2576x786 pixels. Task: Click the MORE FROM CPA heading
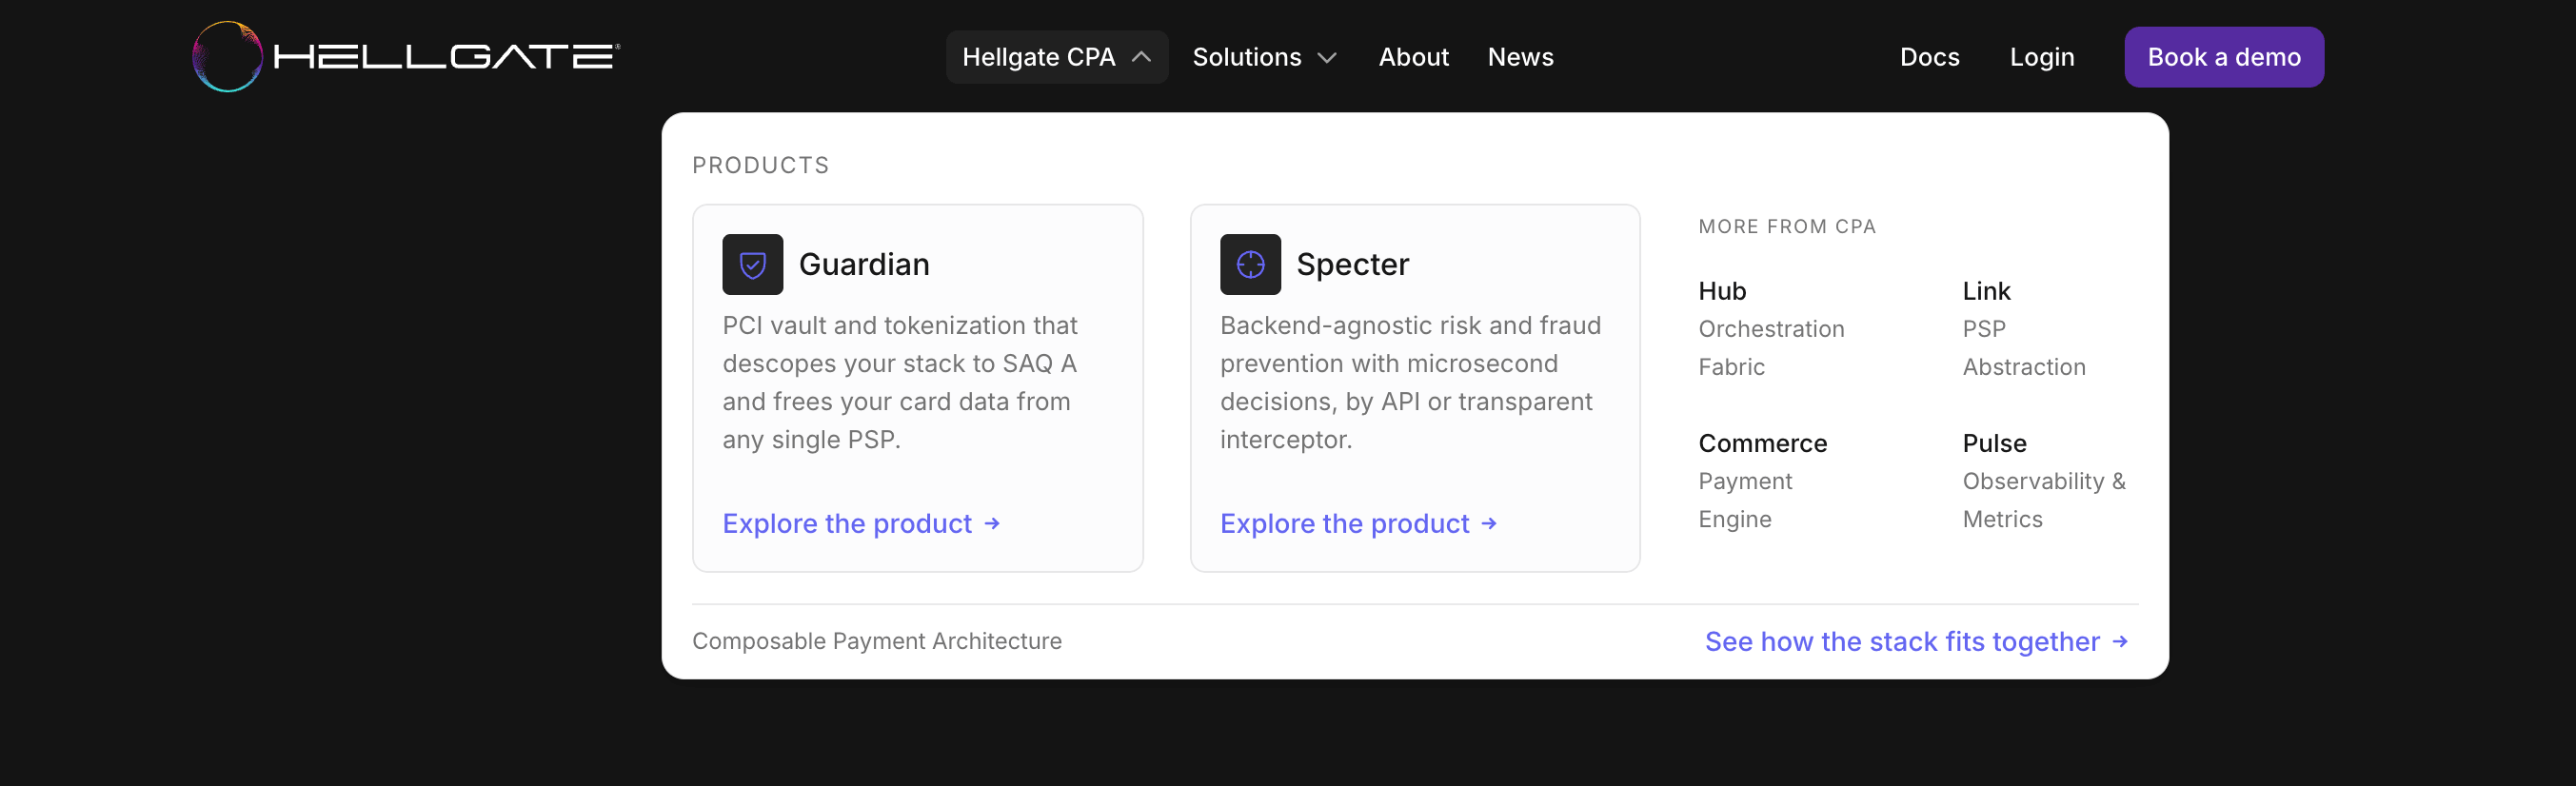coord(1786,227)
